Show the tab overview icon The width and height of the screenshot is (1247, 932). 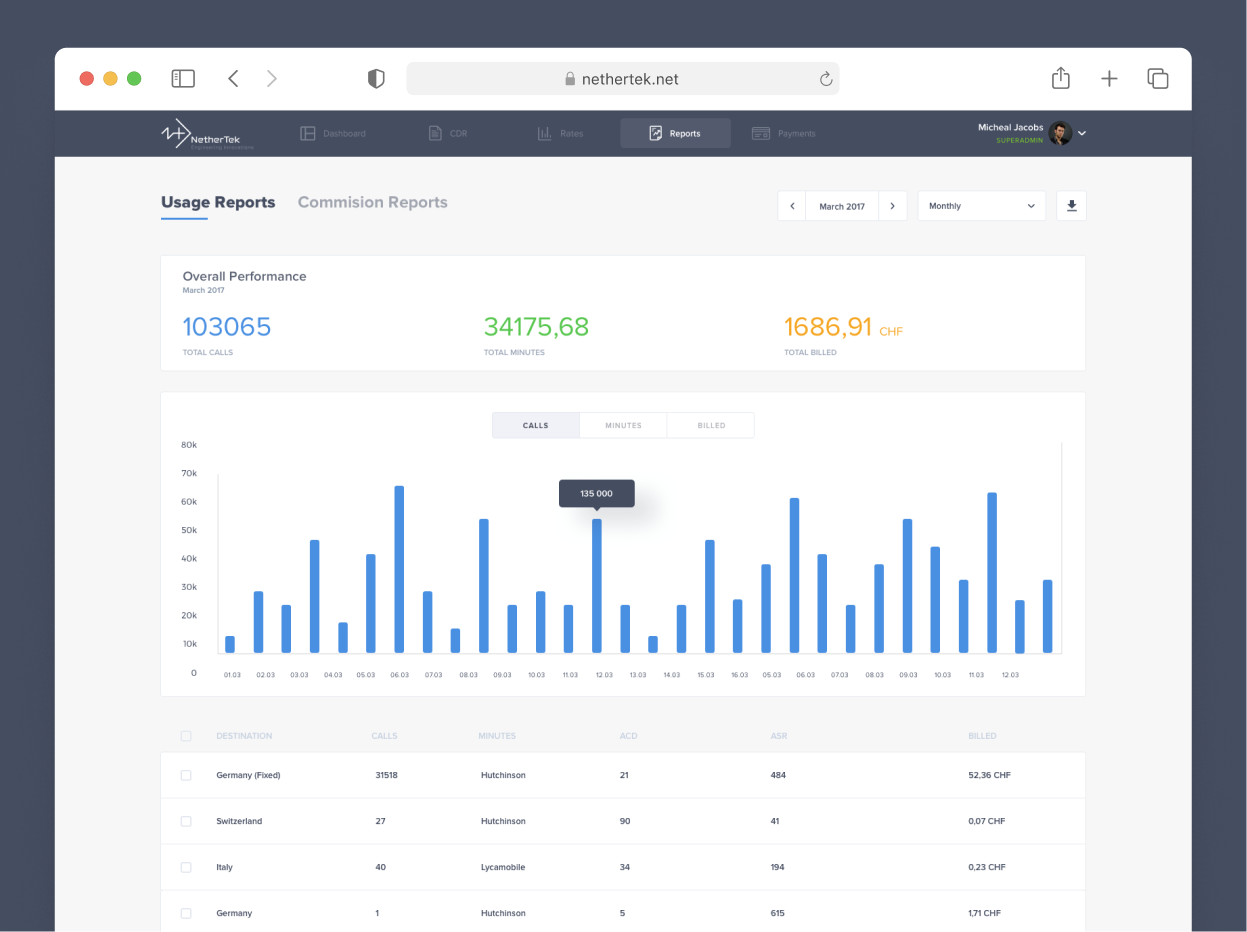[1158, 79]
